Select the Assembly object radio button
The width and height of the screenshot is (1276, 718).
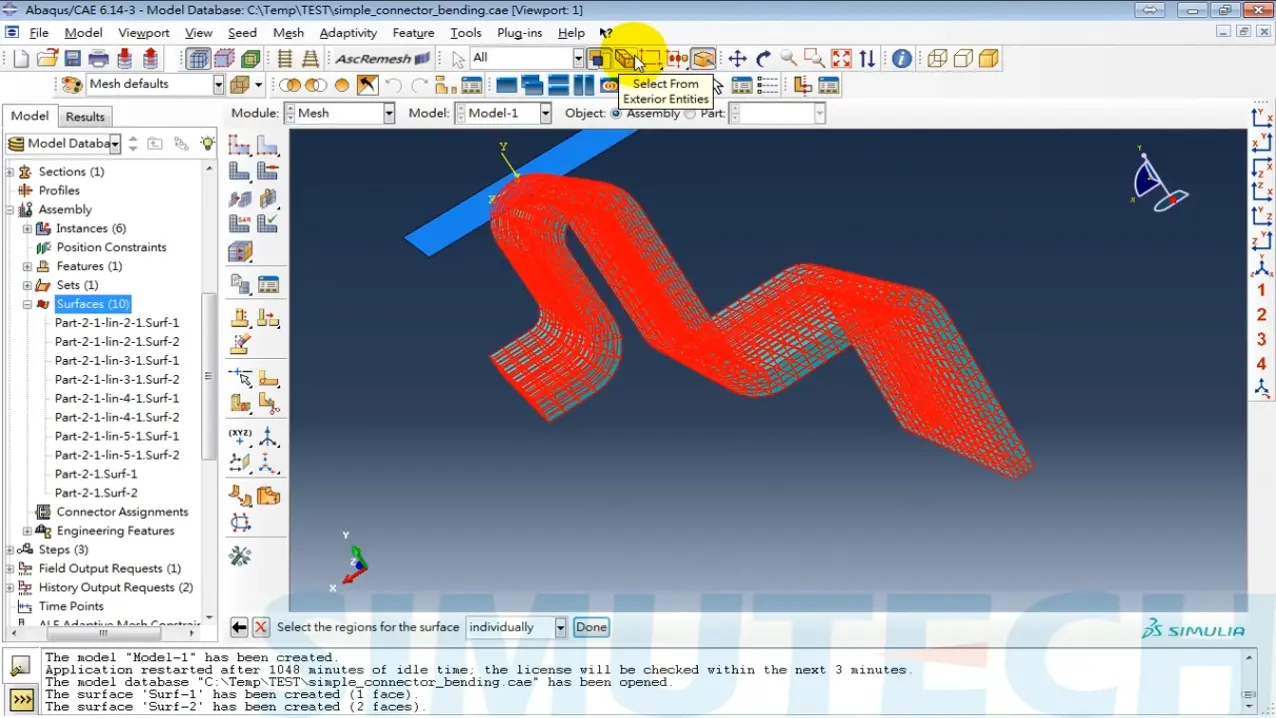tap(616, 113)
